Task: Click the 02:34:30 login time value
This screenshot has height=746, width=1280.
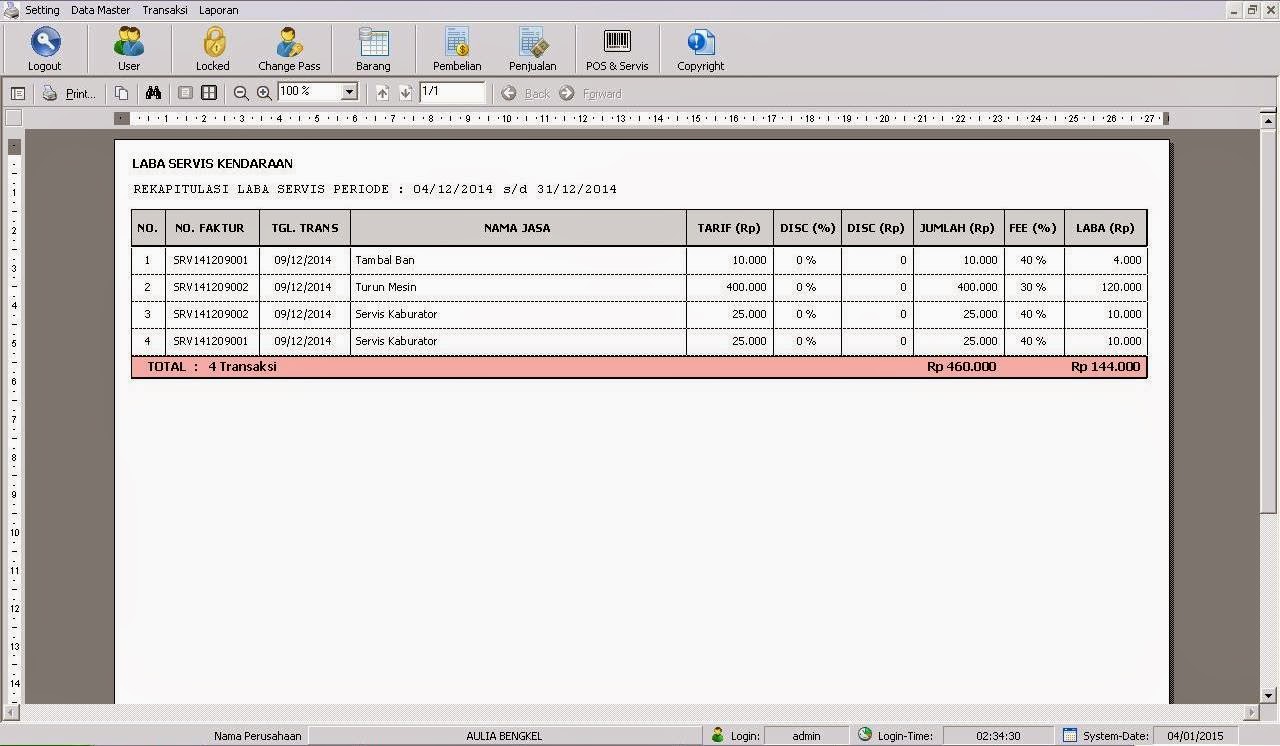Action: 998,736
